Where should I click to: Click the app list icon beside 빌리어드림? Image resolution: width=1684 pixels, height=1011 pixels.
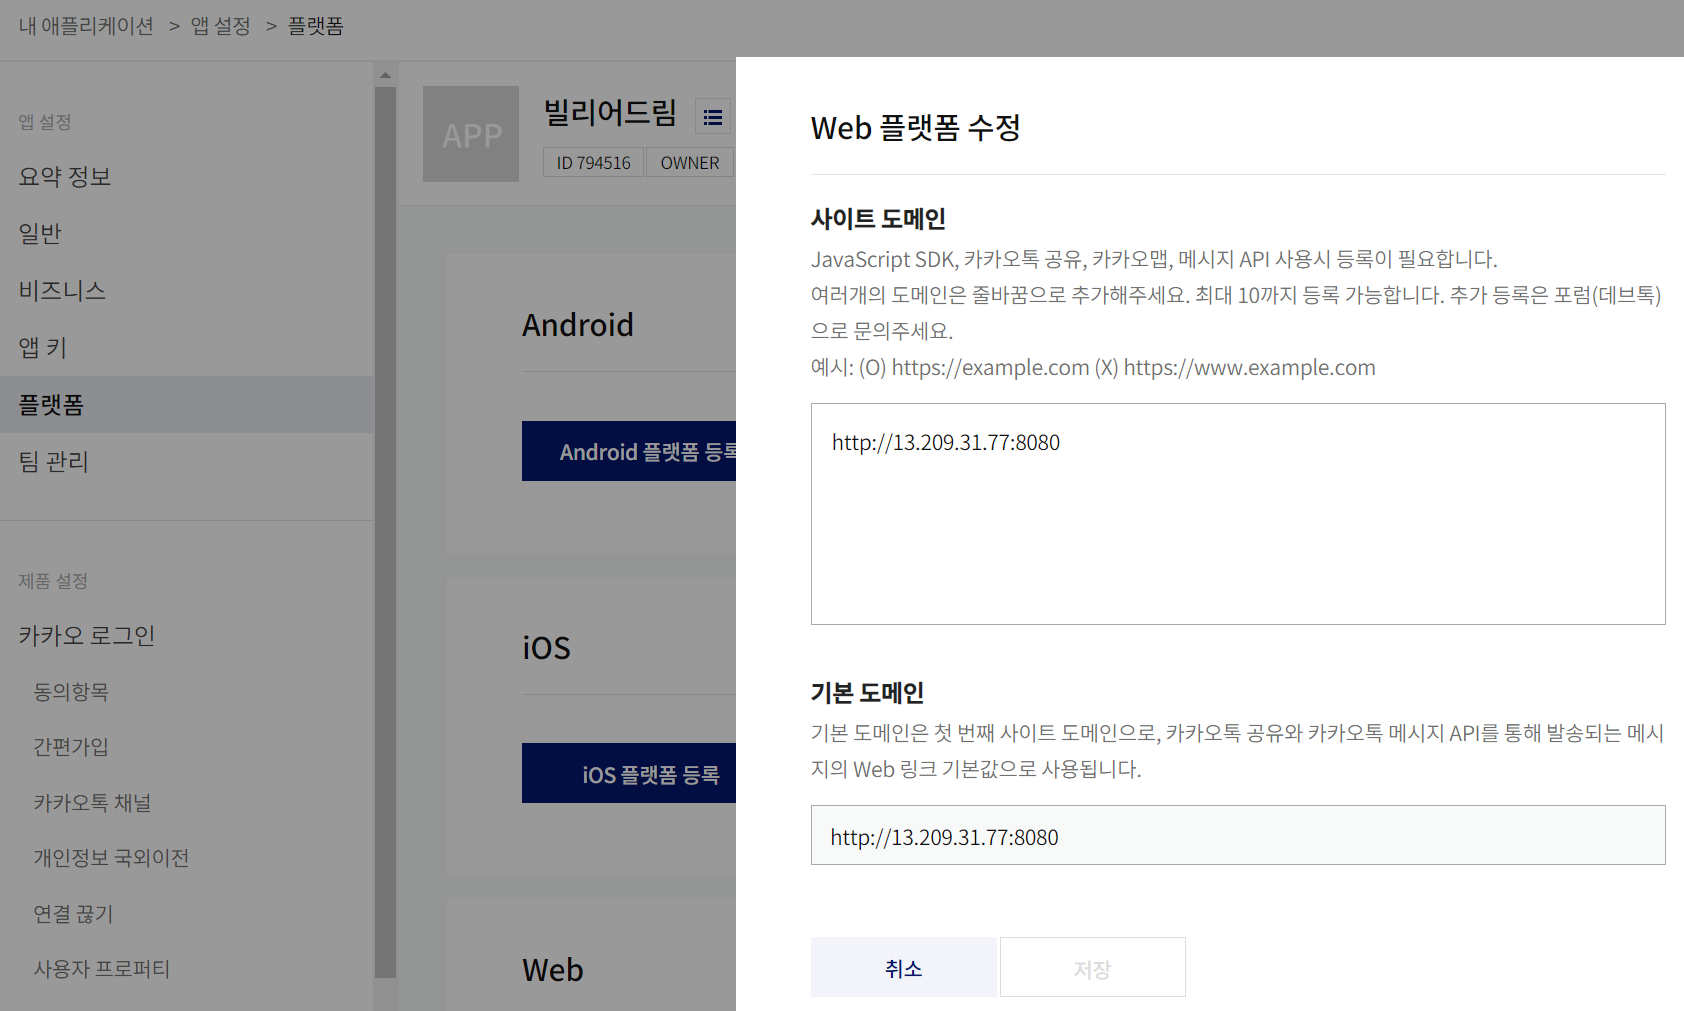[713, 117]
